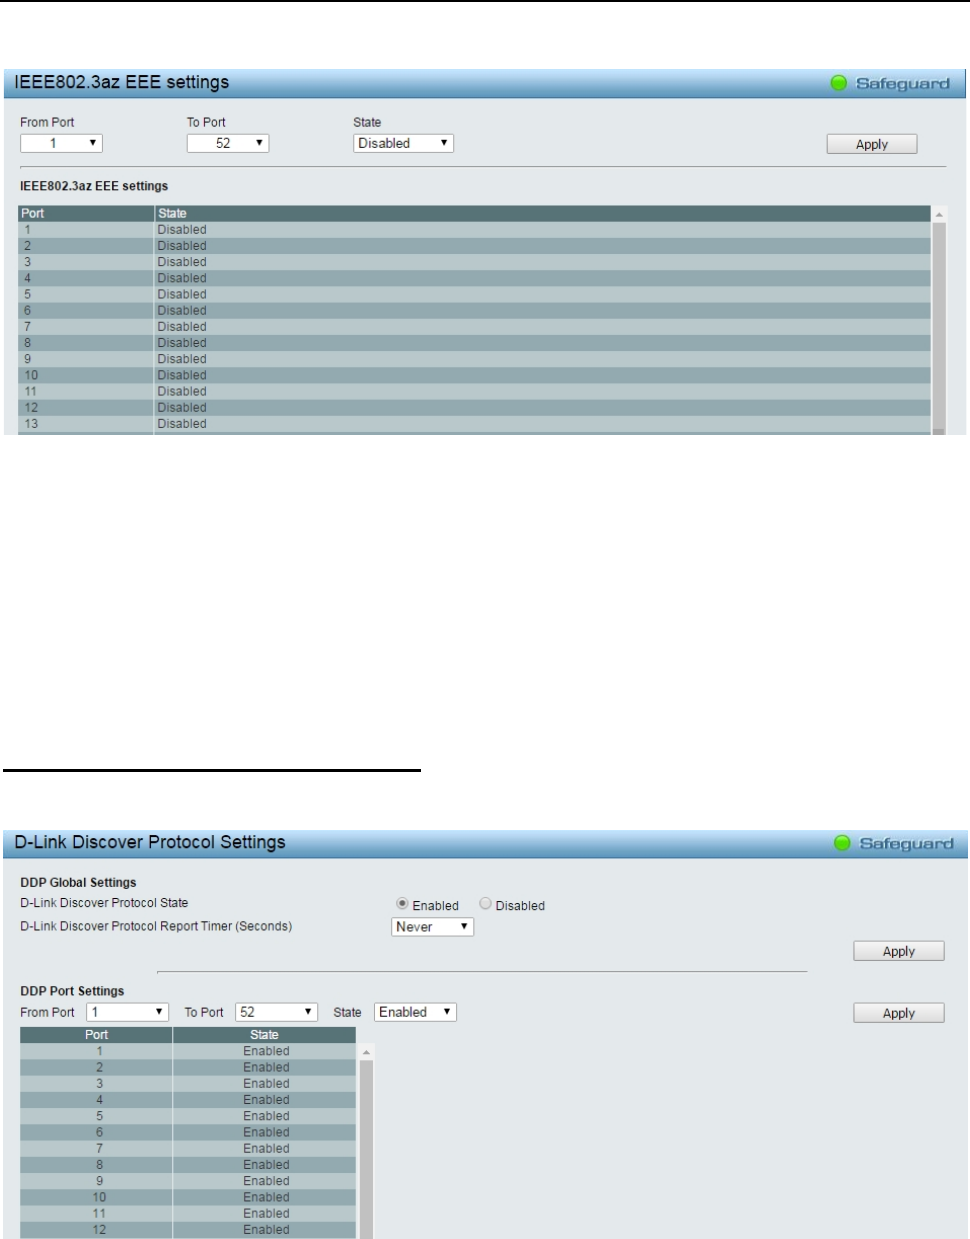Click the EEE port table scrollbar up arrow
The height and width of the screenshot is (1239, 970).
[939, 215]
